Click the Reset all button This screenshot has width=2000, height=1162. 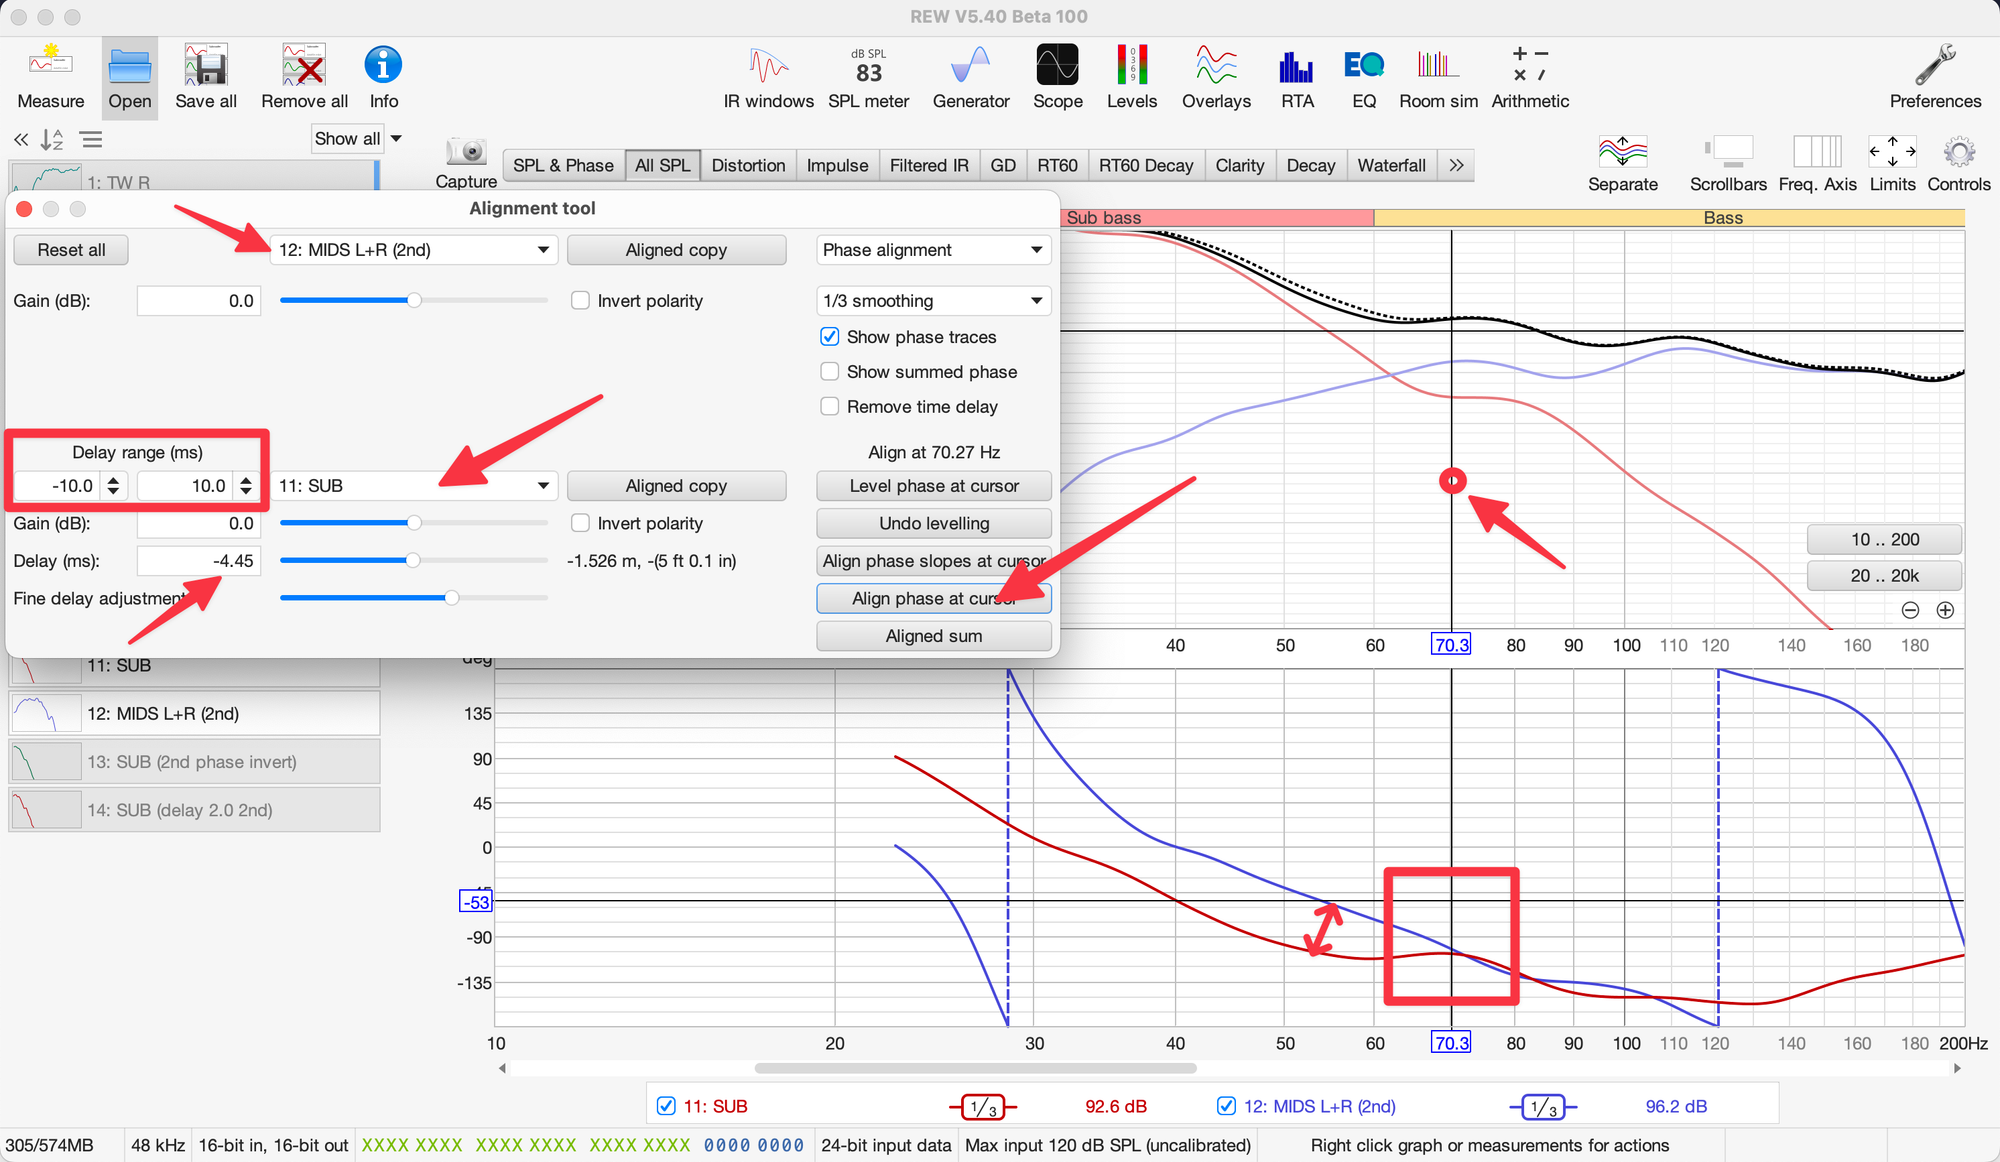[71, 250]
